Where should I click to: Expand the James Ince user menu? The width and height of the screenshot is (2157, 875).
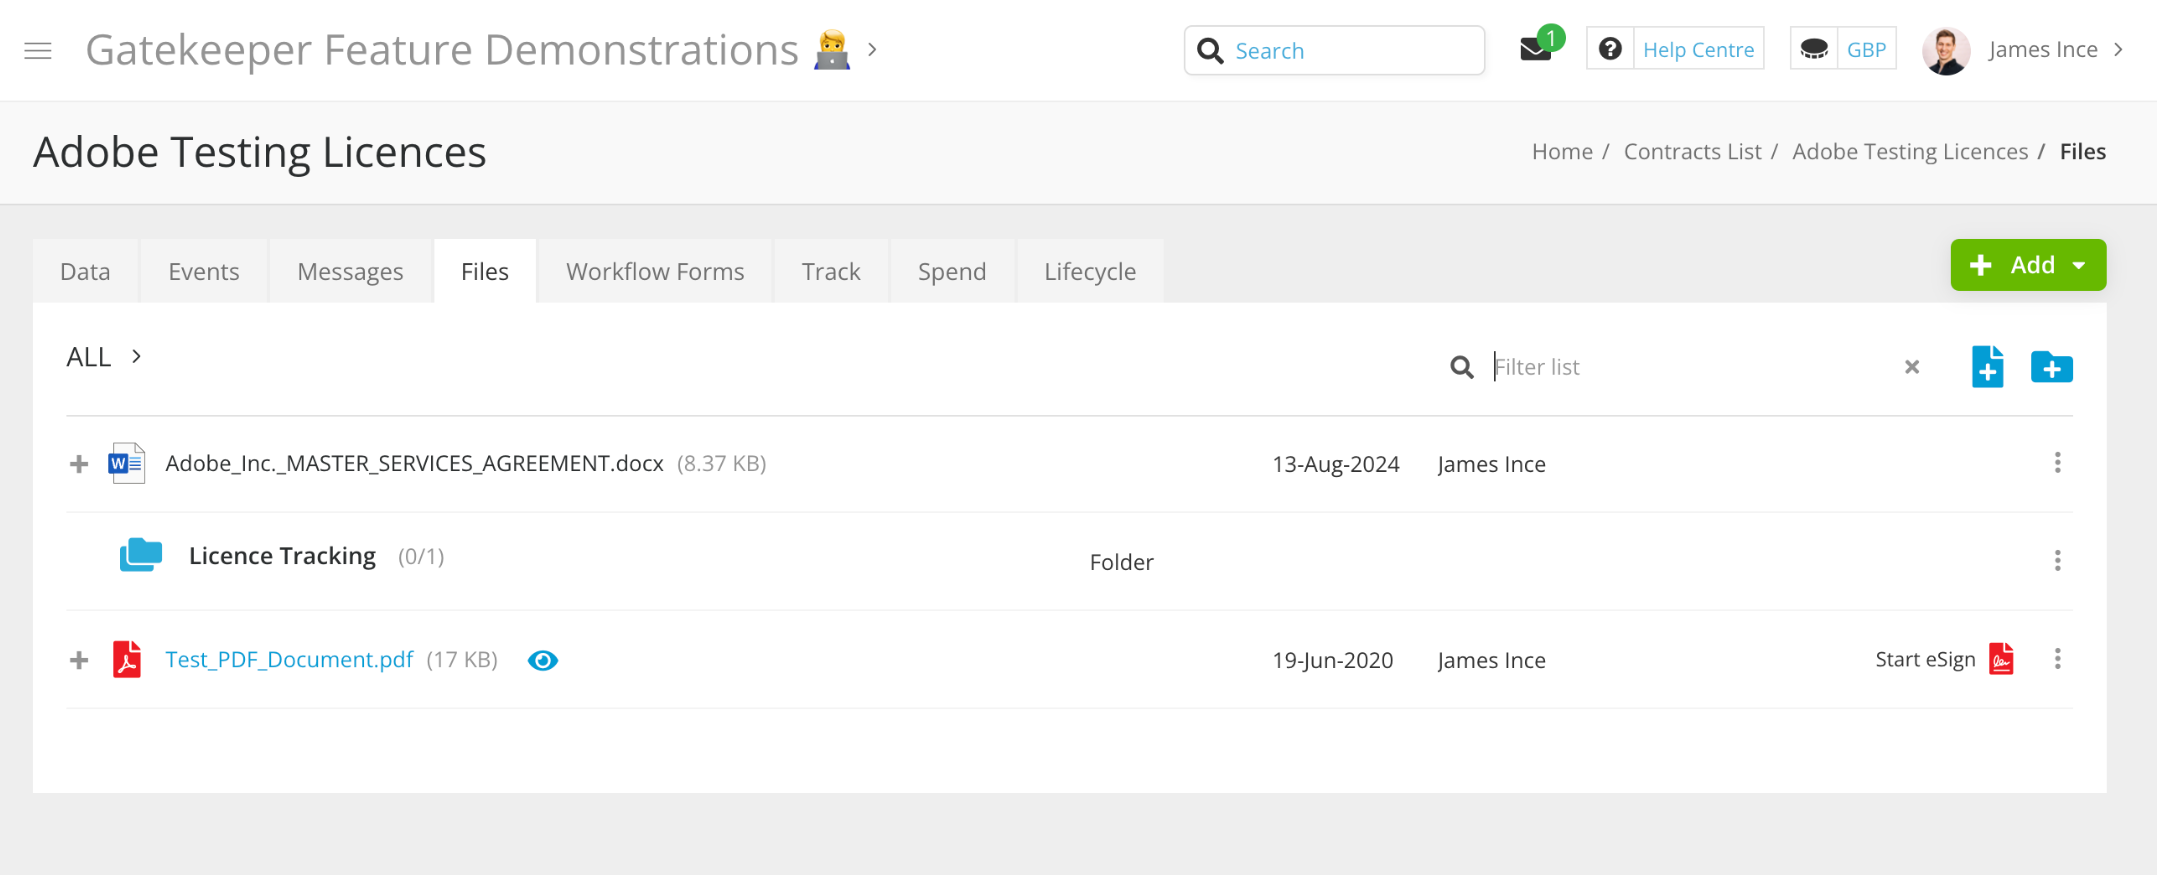2042,50
